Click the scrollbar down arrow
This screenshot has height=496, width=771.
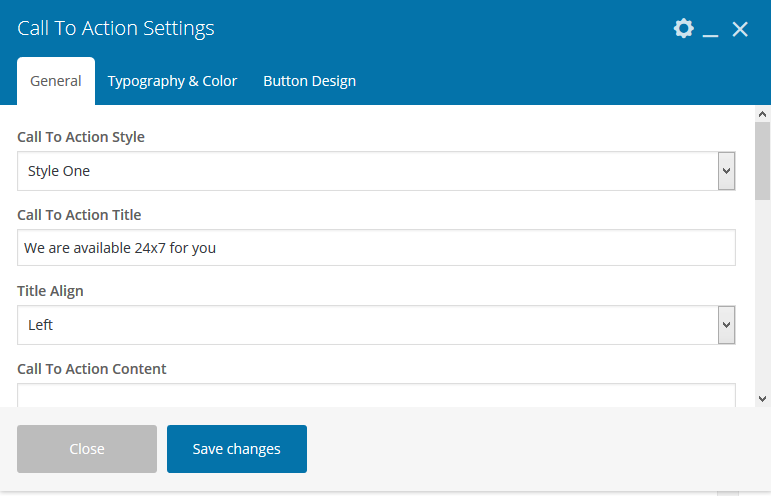(x=763, y=398)
